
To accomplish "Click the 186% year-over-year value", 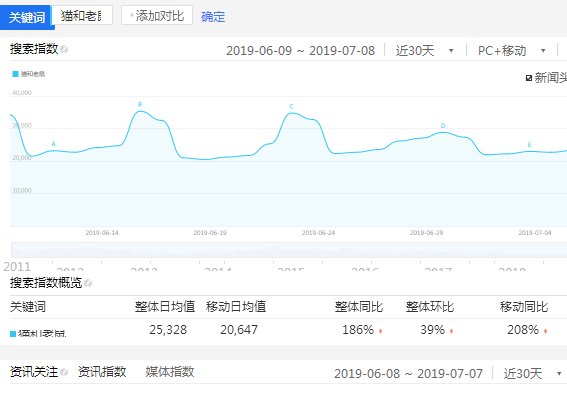I will [358, 330].
